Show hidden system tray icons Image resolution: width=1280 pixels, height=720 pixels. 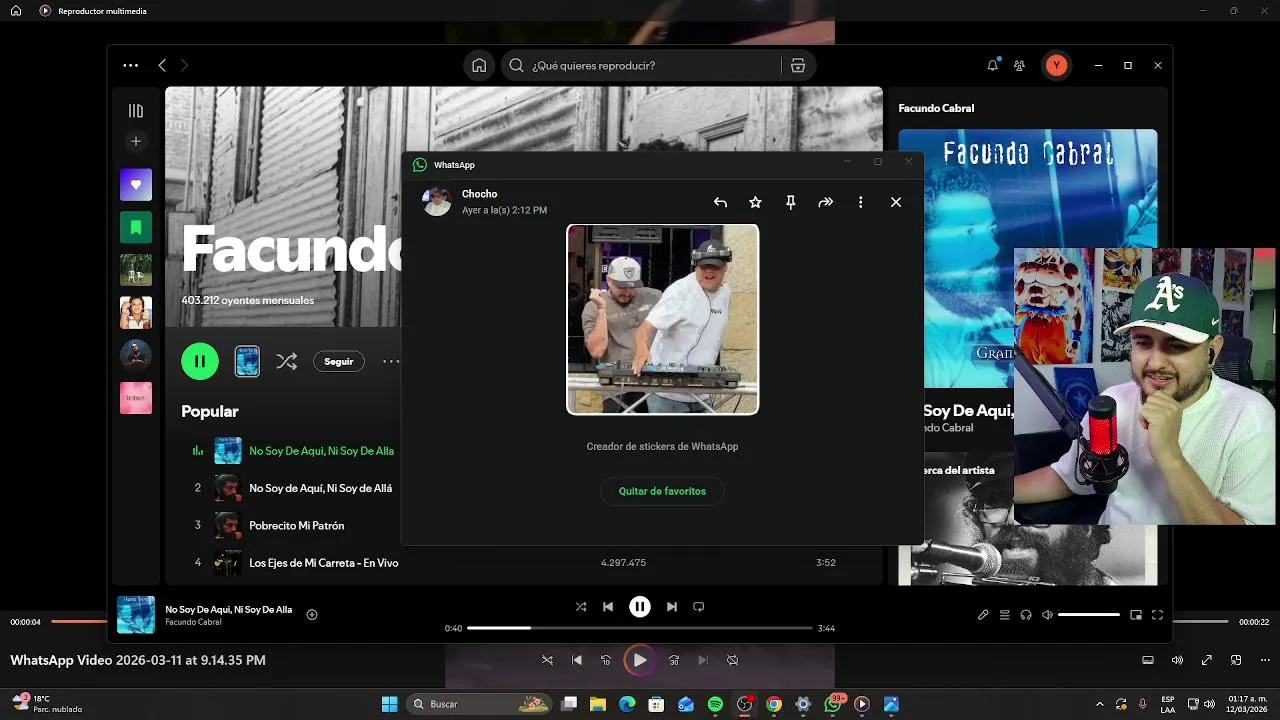[1100, 704]
